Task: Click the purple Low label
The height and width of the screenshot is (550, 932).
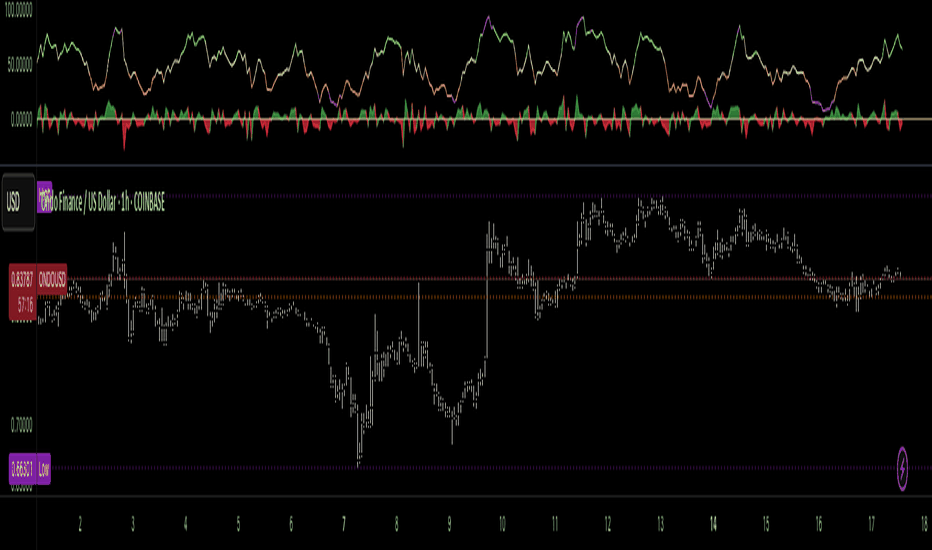Action: (x=44, y=469)
